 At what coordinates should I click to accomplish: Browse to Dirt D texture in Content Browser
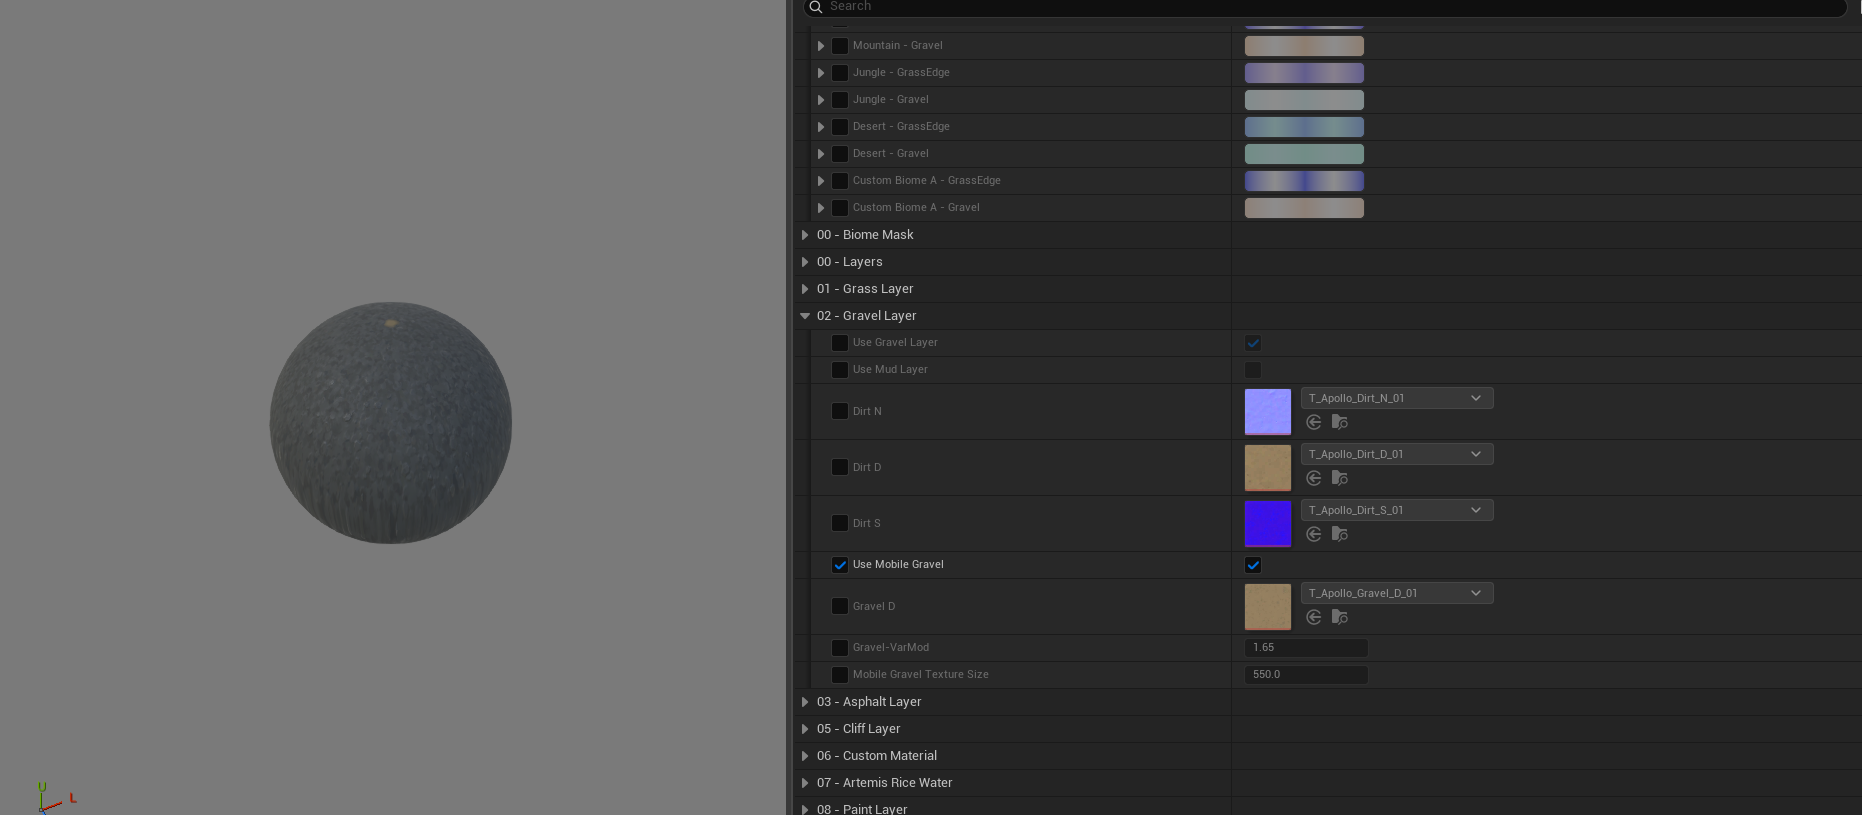pos(1340,478)
